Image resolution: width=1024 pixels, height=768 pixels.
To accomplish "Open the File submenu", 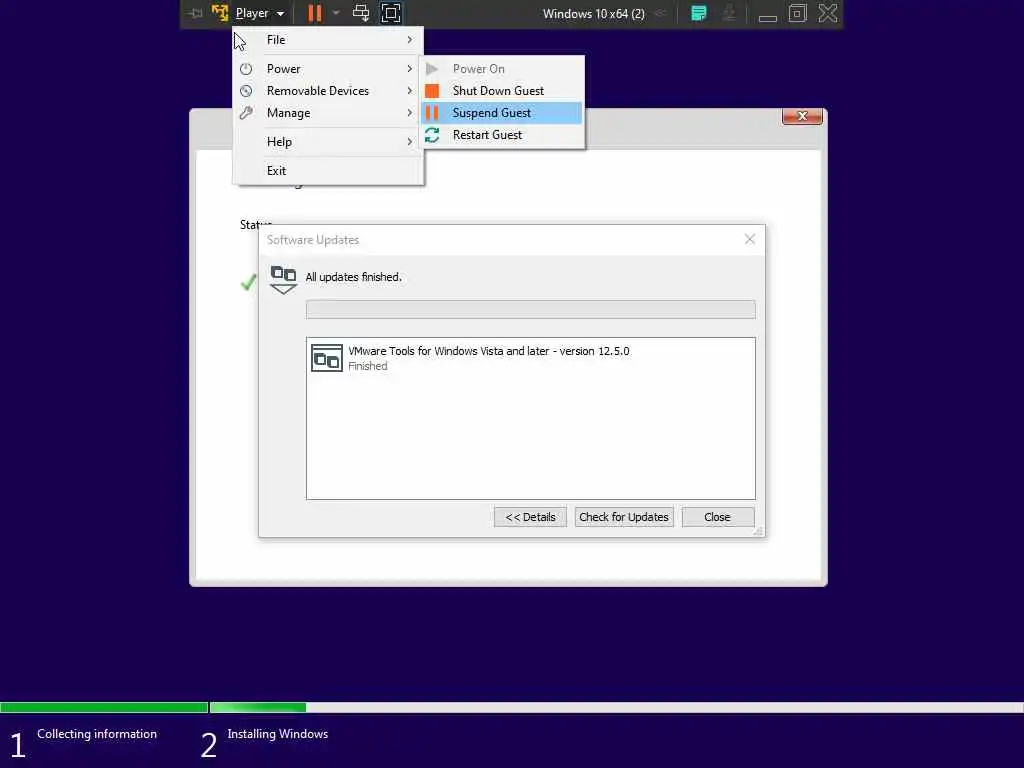I will pyautogui.click(x=328, y=40).
